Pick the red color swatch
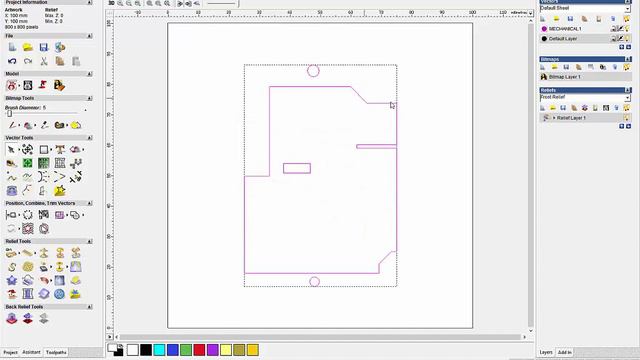The image size is (640, 360). coord(199,350)
